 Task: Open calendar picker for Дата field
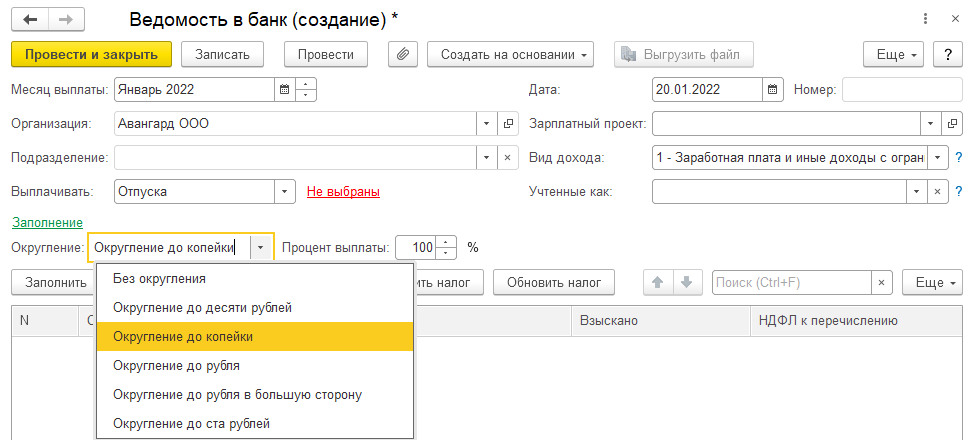point(772,90)
